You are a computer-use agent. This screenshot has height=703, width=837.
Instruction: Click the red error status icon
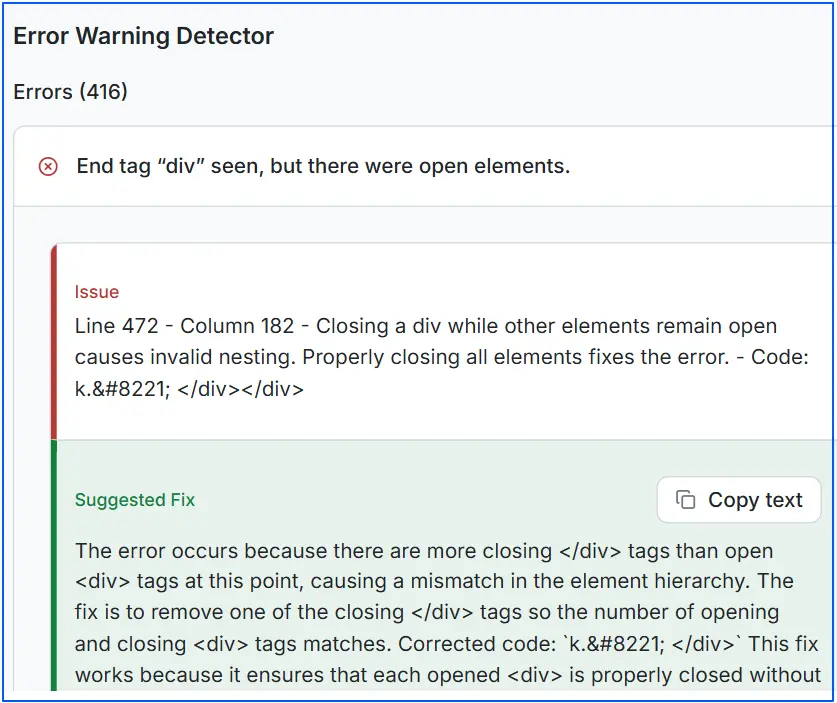coord(47,167)
